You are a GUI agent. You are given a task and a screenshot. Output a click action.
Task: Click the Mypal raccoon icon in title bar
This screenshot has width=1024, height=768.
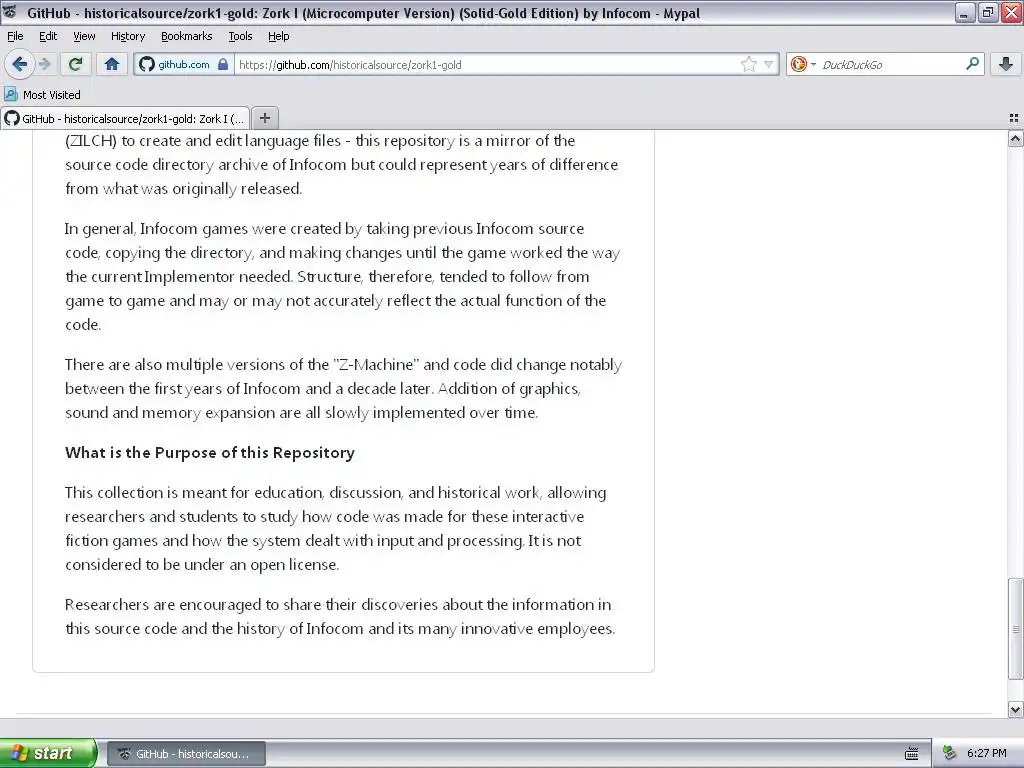point(10,12)
